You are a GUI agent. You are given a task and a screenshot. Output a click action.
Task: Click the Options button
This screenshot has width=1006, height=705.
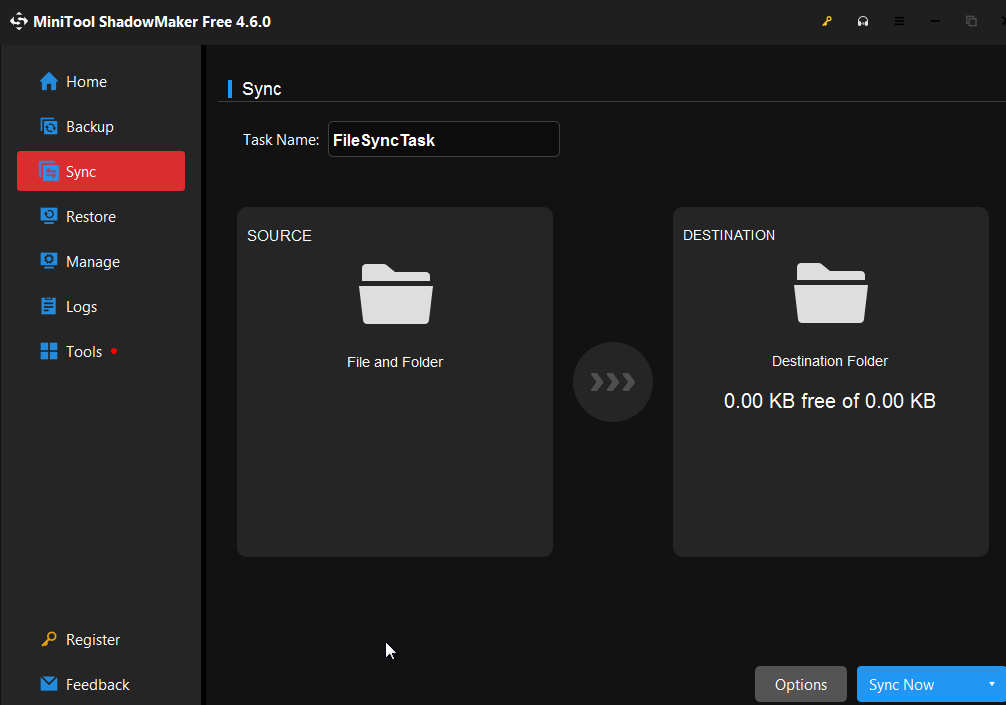coord(801,684)
